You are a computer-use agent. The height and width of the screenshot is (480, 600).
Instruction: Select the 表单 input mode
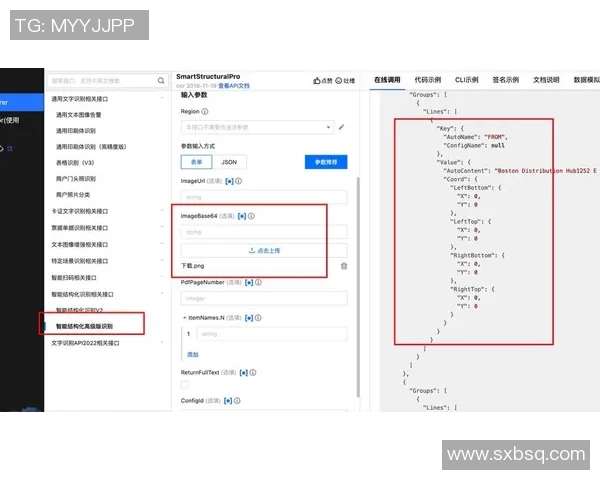coord(196,161)
